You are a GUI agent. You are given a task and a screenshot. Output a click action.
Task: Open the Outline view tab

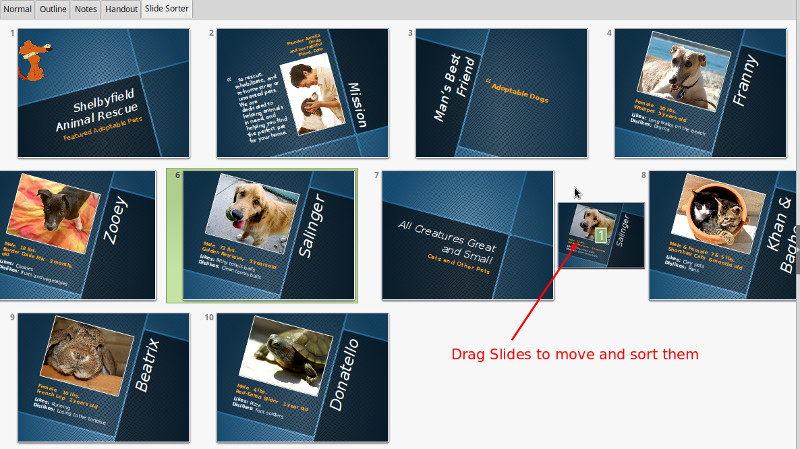(51, 8)
